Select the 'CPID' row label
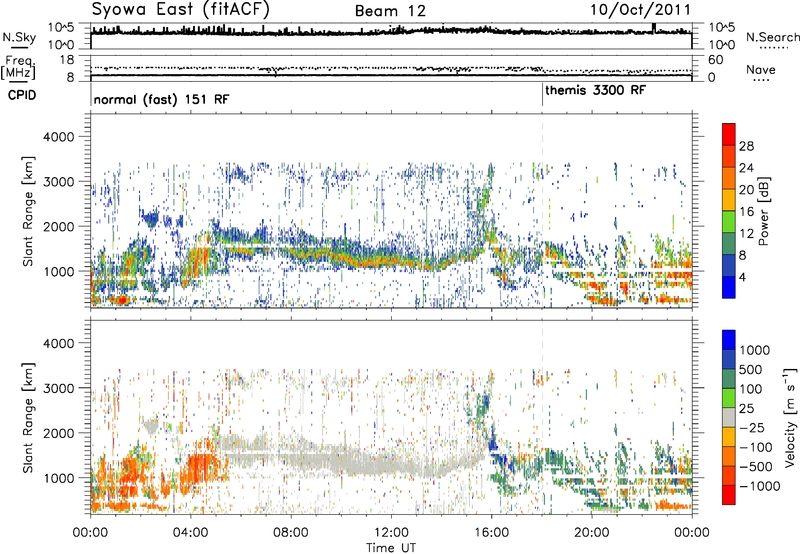 pyautogui.click(x=22, y=95)
